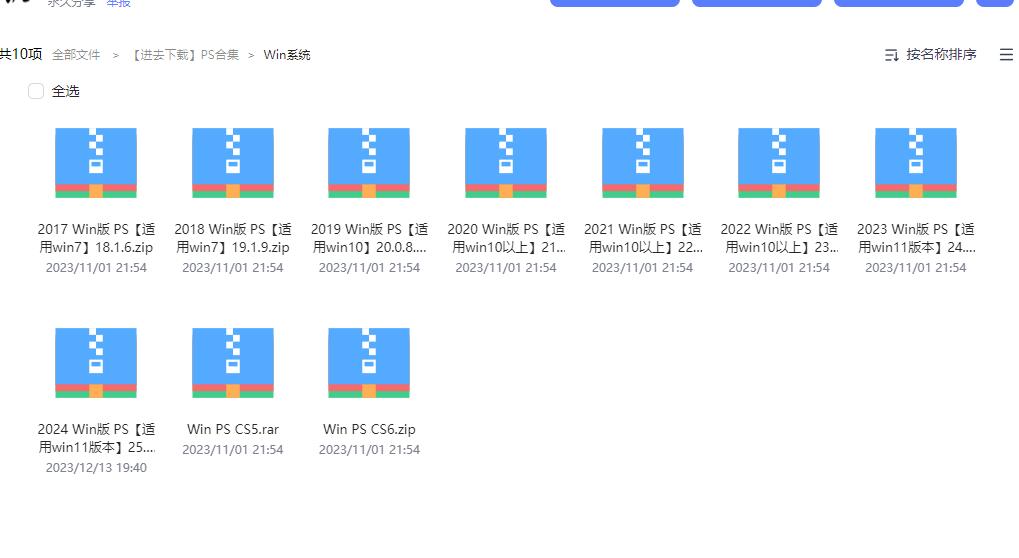Click the Win PS CS5.rar file name

coord(233,429)
